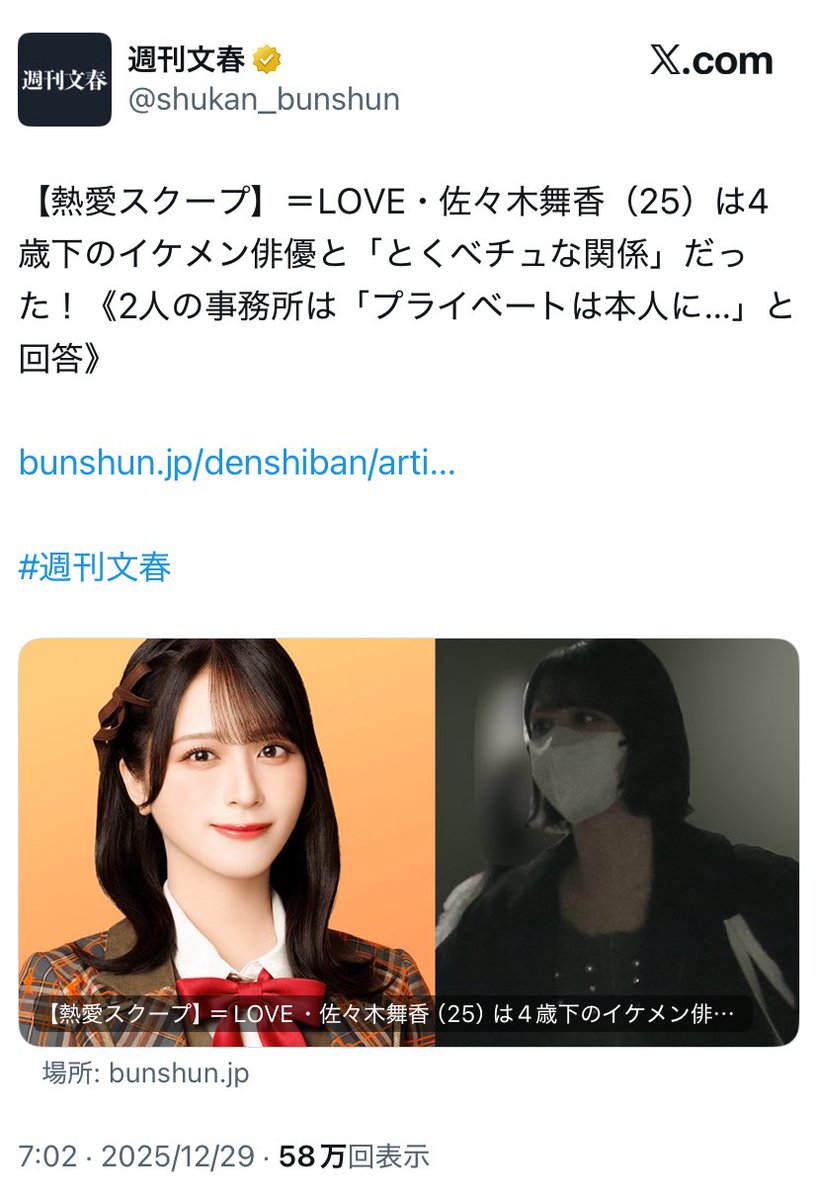Click the 回答》 text ending the tweet
The width and height of the screenshot is (817, 1200).
[x=60, y=359]
